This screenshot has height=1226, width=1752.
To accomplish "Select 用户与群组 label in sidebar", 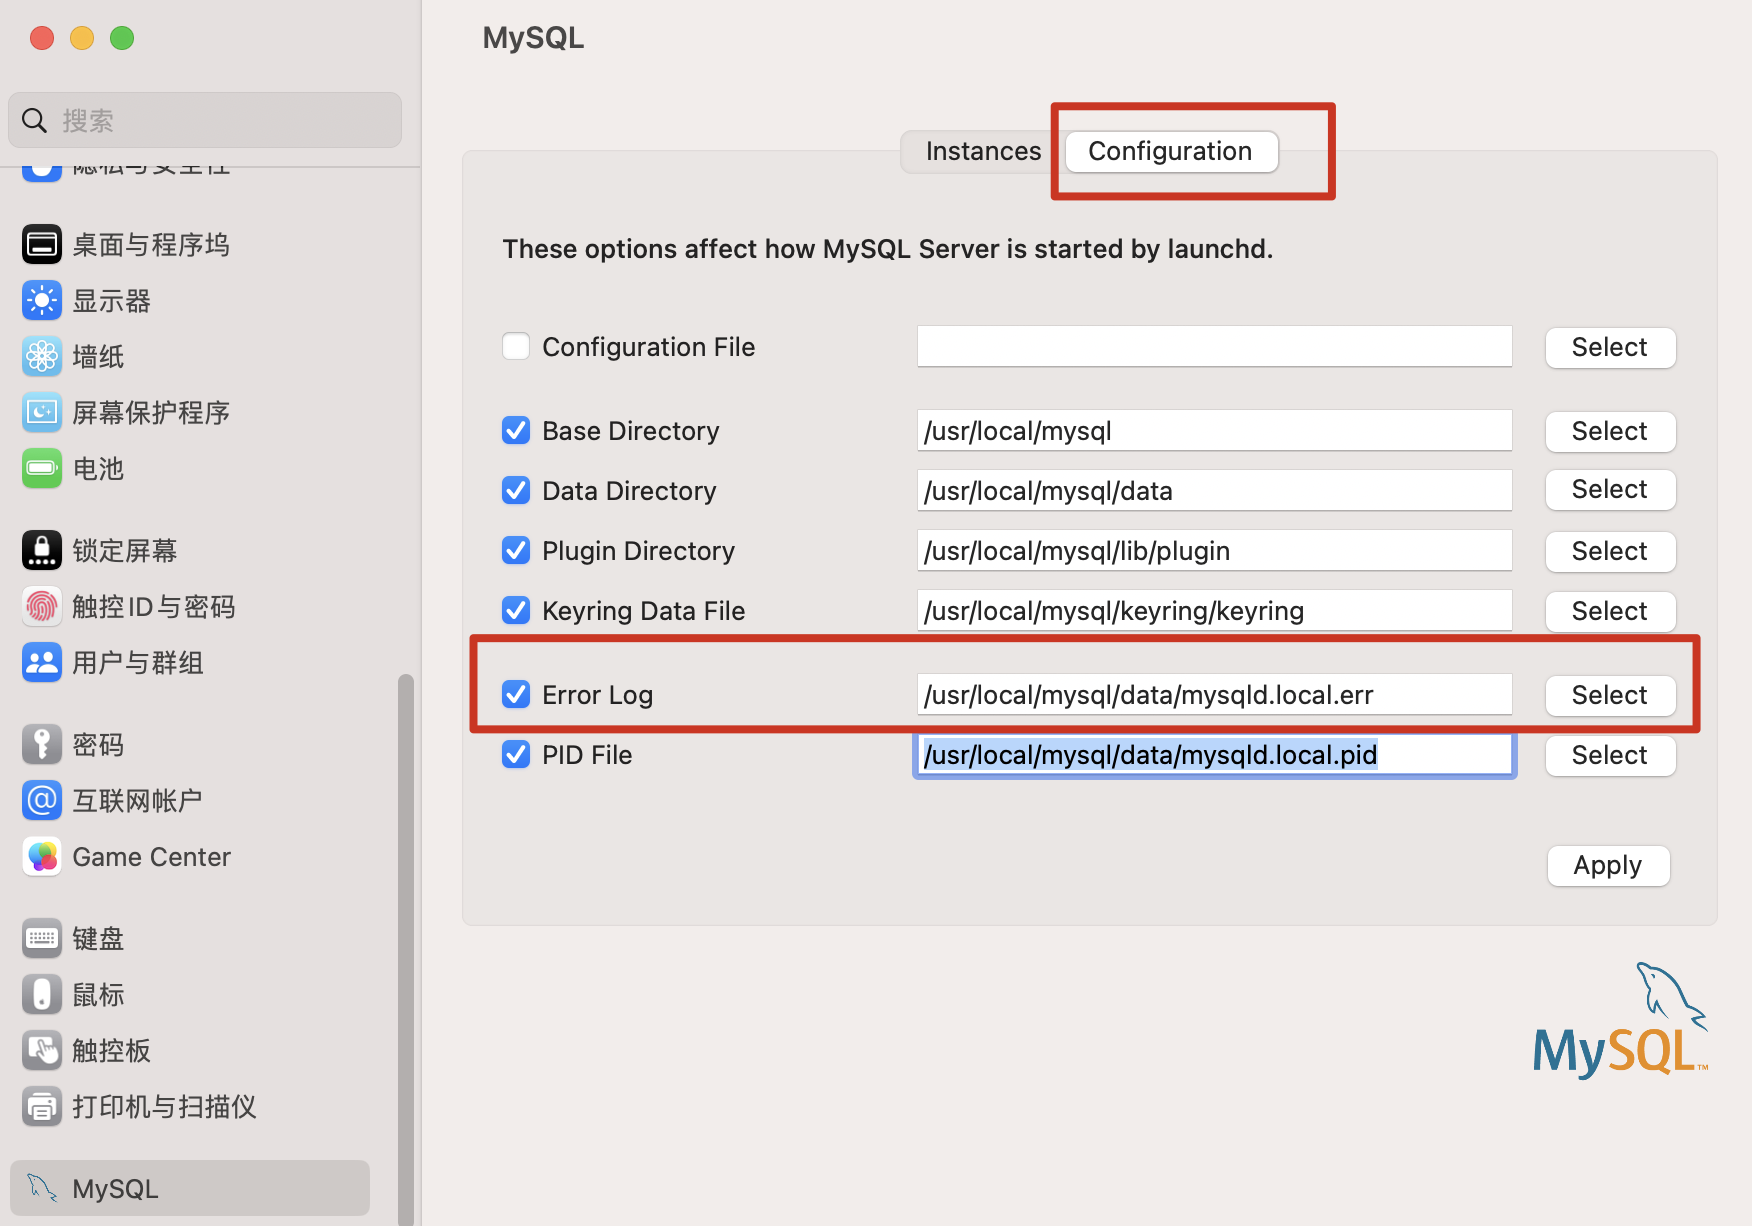I will tap(138, 663).
